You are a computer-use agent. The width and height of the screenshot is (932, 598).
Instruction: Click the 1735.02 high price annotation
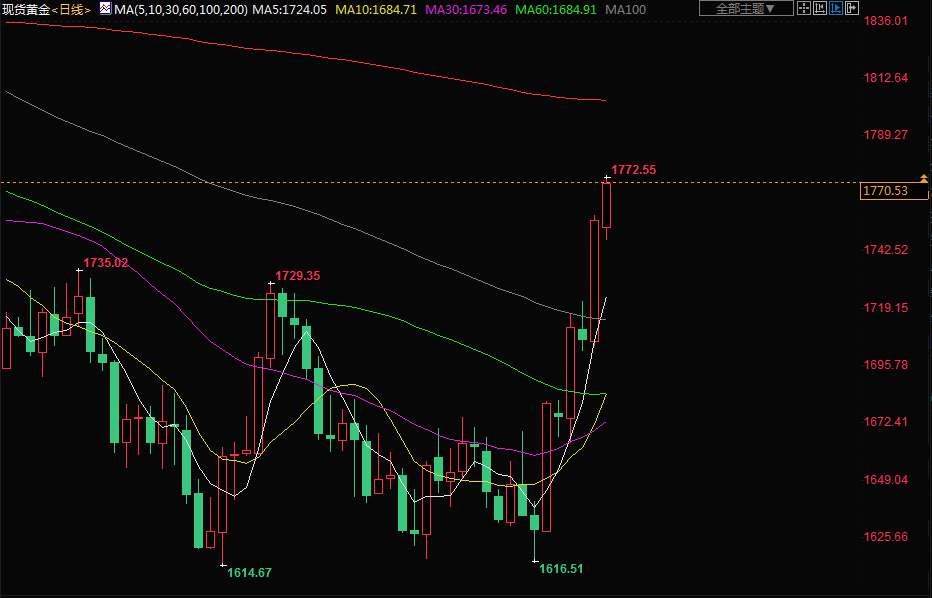click(x=106, y=263)
